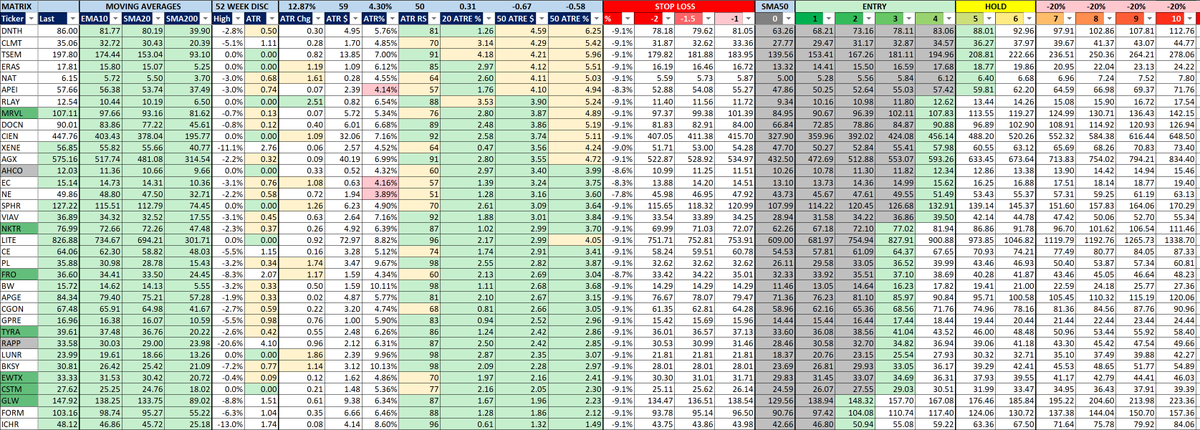Select the green MRVL ticker cell
The width and height of the screenshot is (1200, 430).
click(x=20, y=113)
